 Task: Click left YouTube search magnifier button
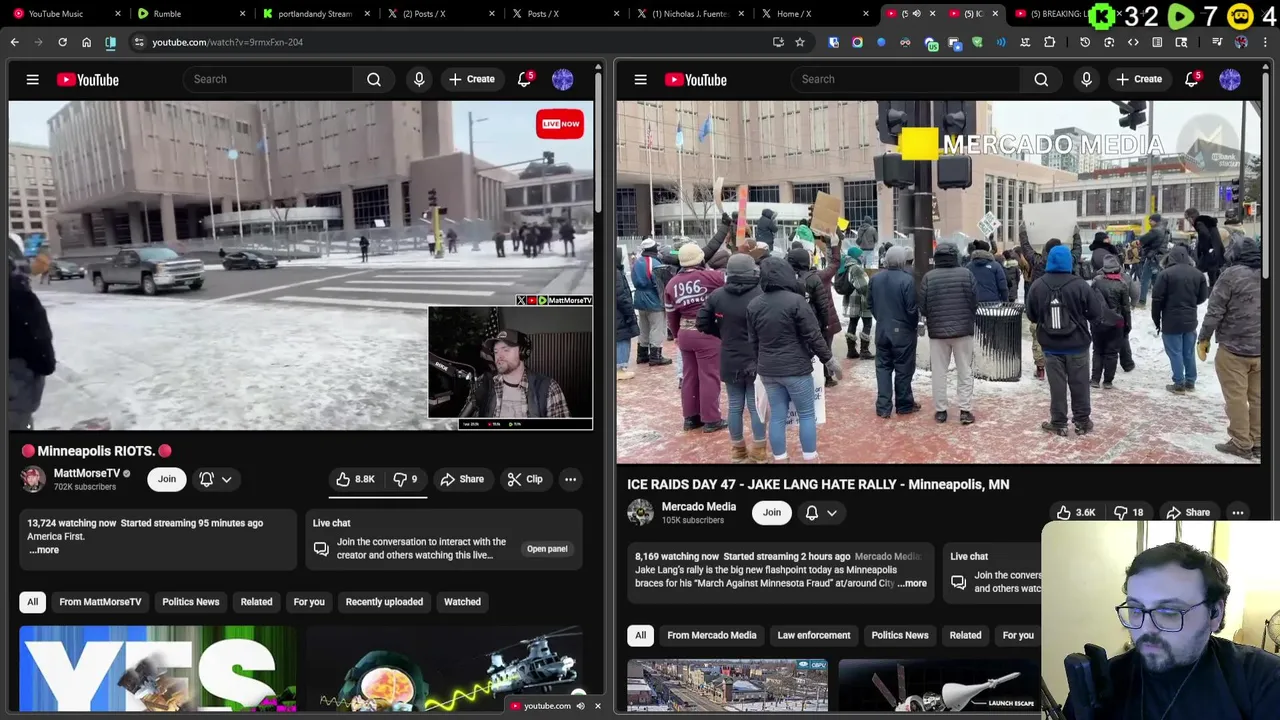pyautogui.click(x=374, y=79)
